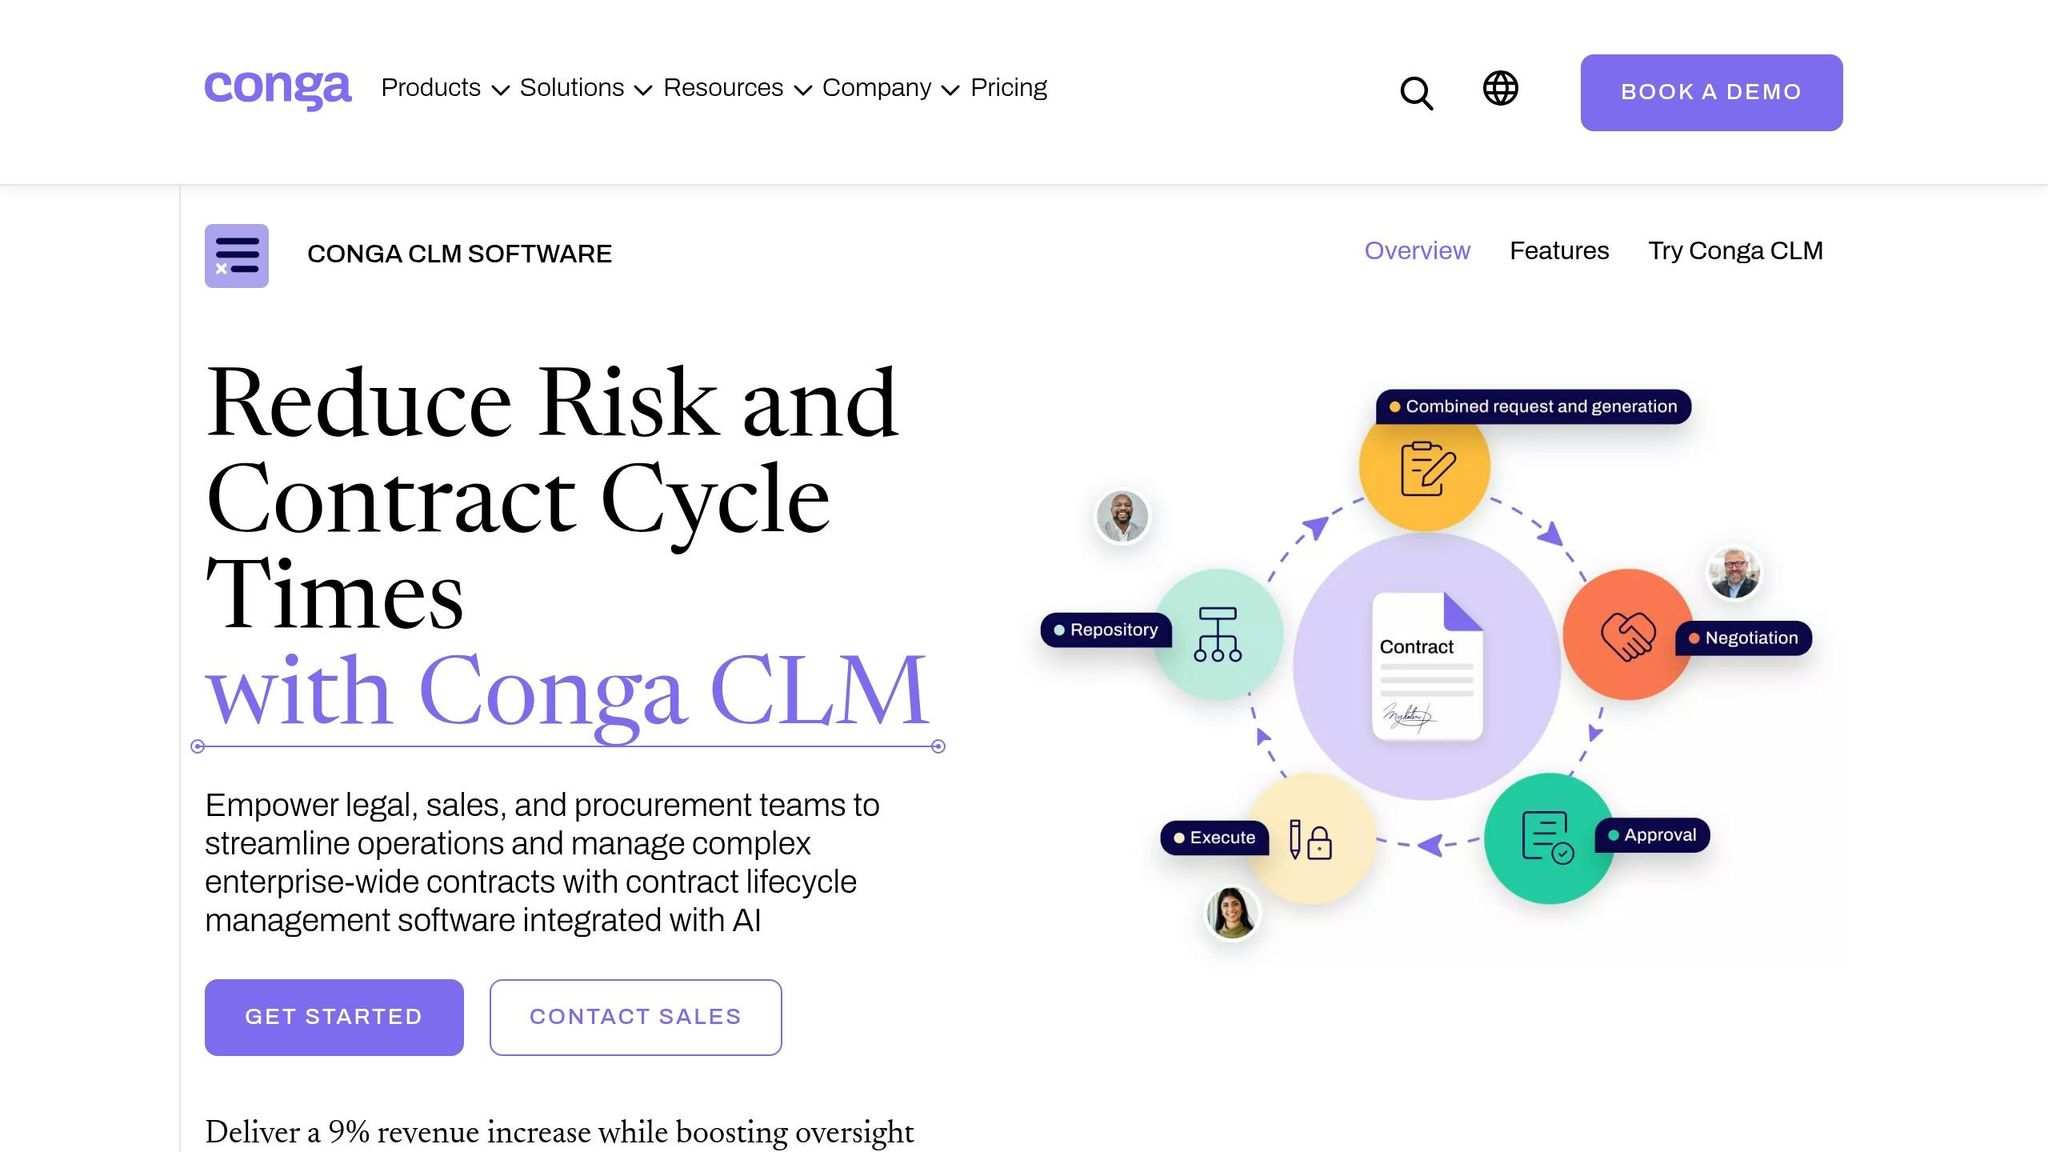Select the Execute pen and lock icon
2048x1152 pixels.
point(1311,839)
